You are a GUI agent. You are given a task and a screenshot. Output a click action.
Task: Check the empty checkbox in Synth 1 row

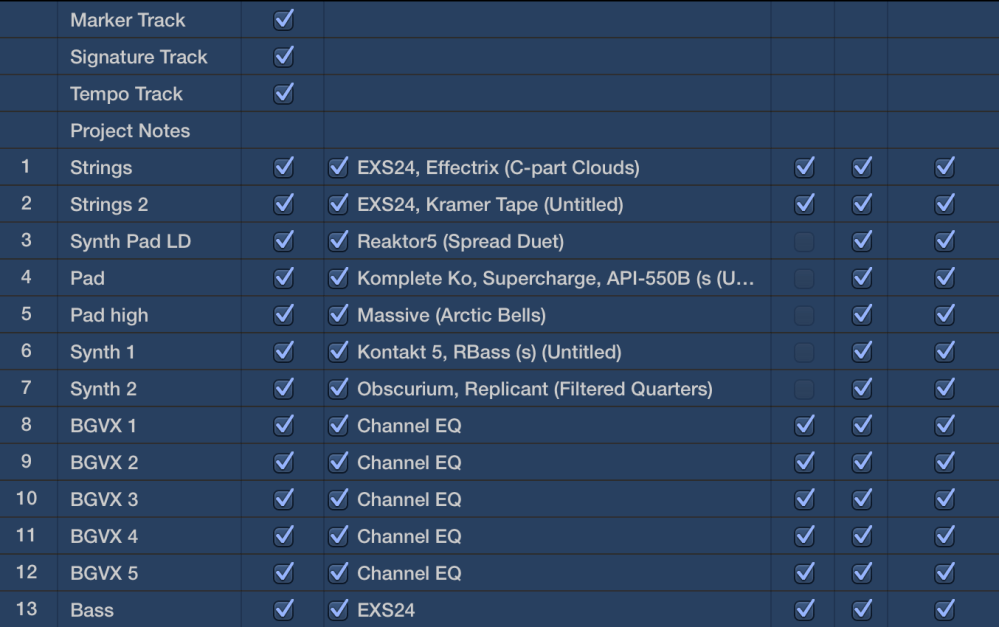click(804, 352)
